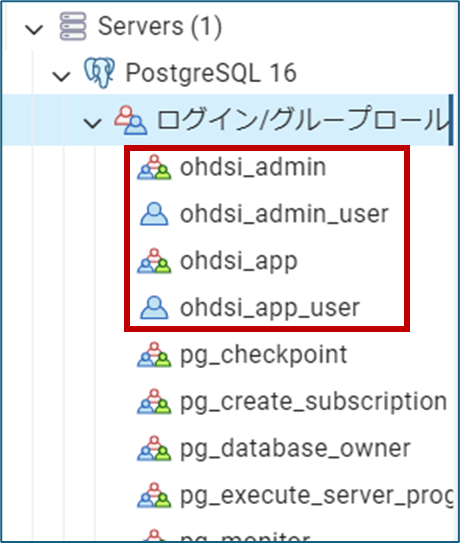This screenshot has width=460, height=543.
Task: Click the ohdsi_admin_user login role icon
Action: coord(154,214)
